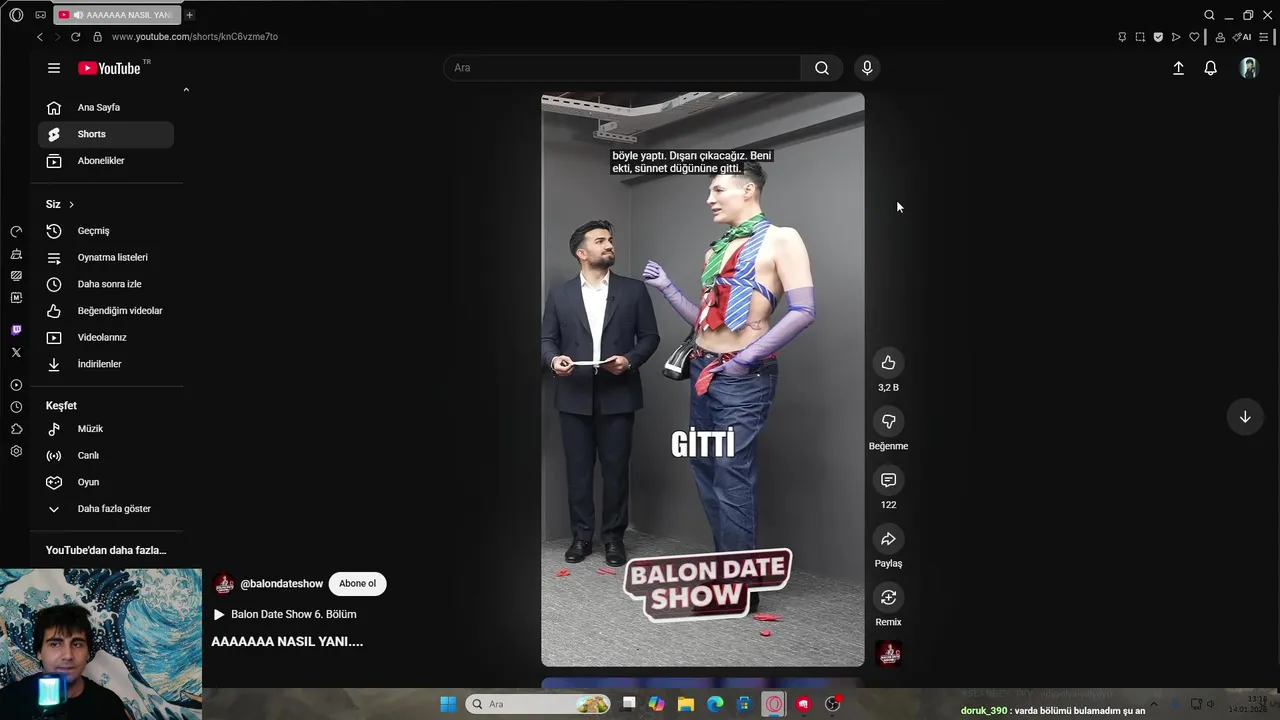The height and width of the screenshot is (720, 1280).
Task: Open the Opera profile account icon
Action: click(1220, 37)
